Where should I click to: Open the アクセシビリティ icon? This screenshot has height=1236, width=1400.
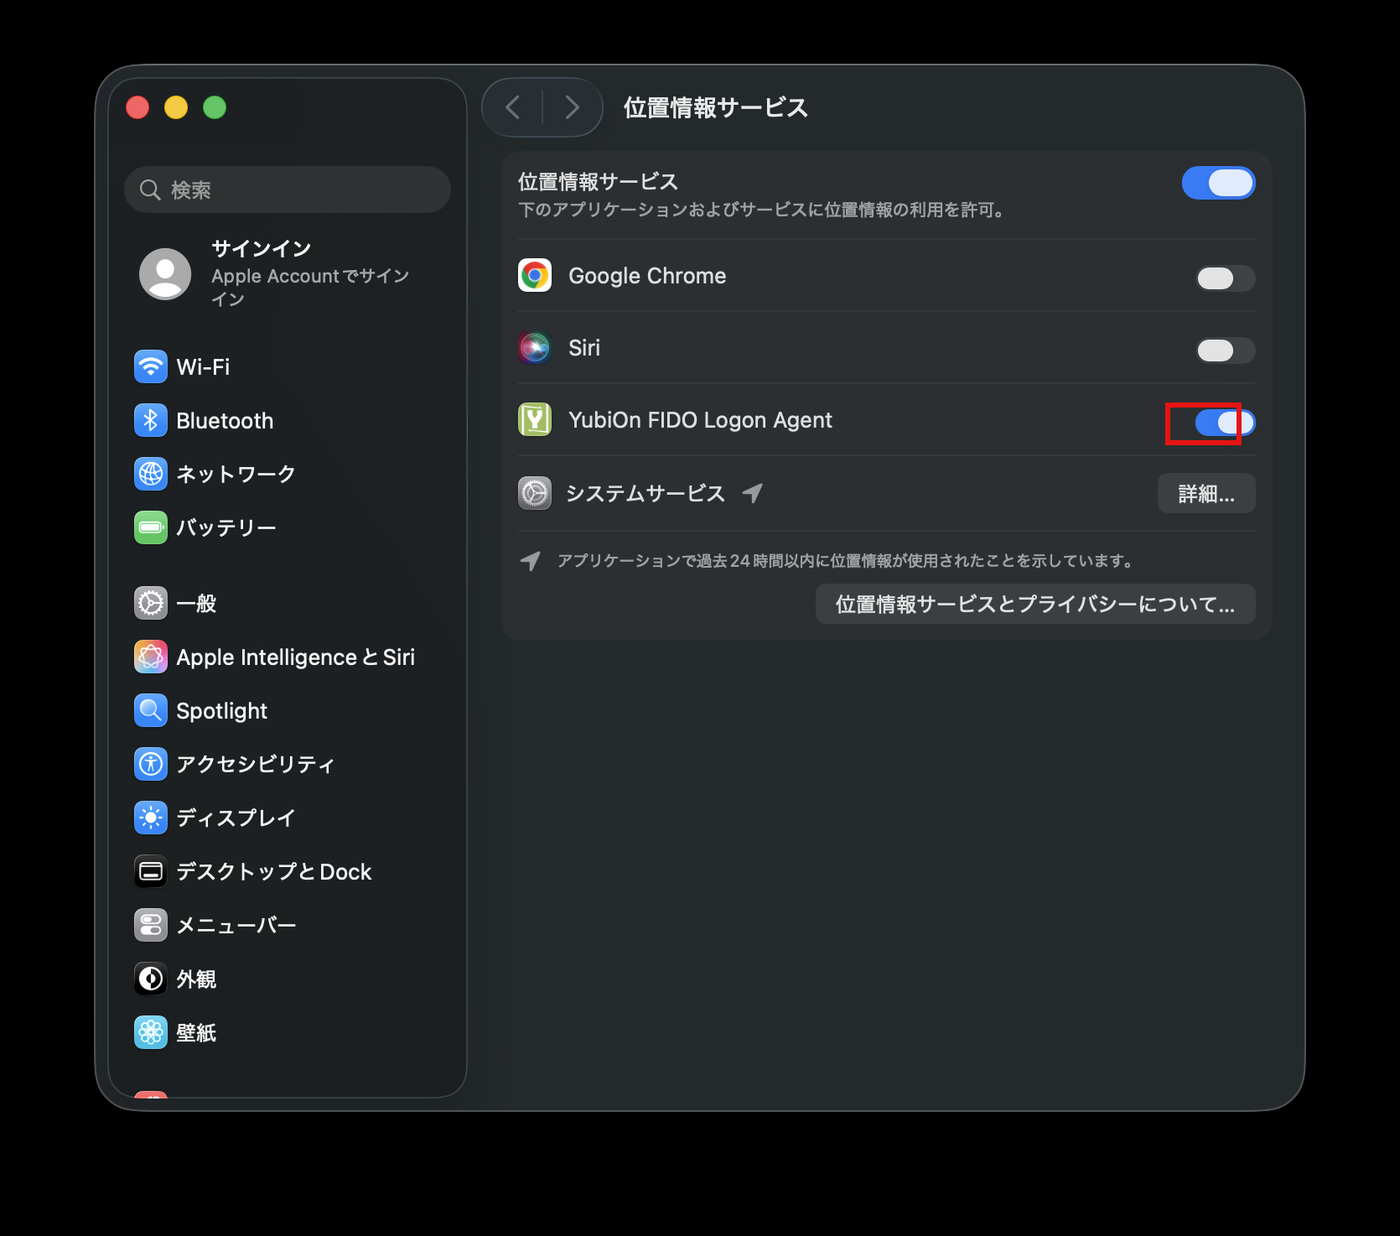(x=151, y=764)
